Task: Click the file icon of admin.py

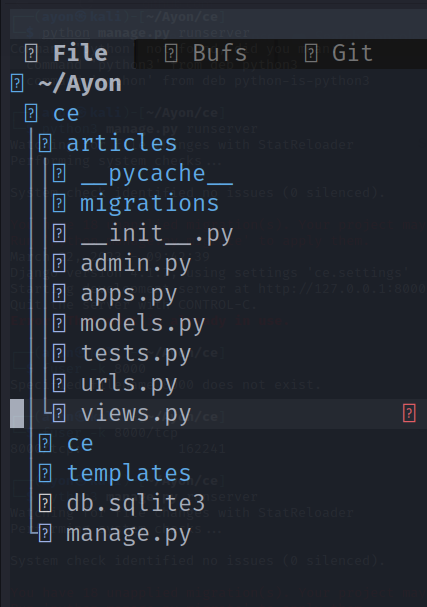Action: [59, 263]
